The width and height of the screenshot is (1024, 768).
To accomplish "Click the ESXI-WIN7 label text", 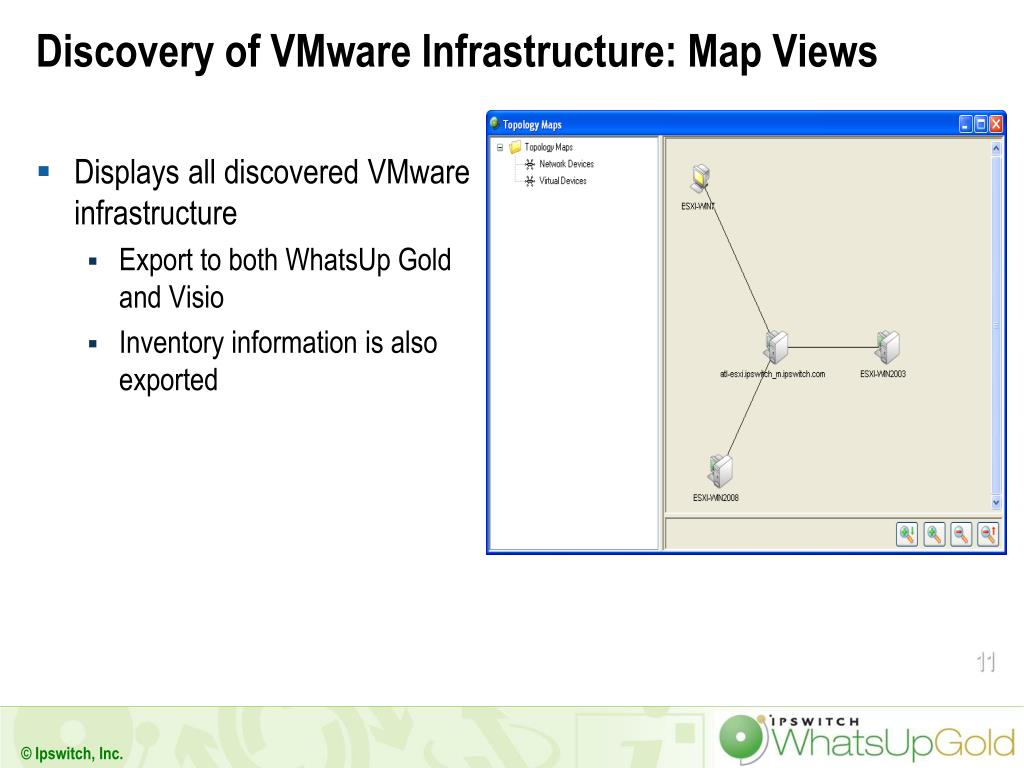I will (x=698, y=206).
